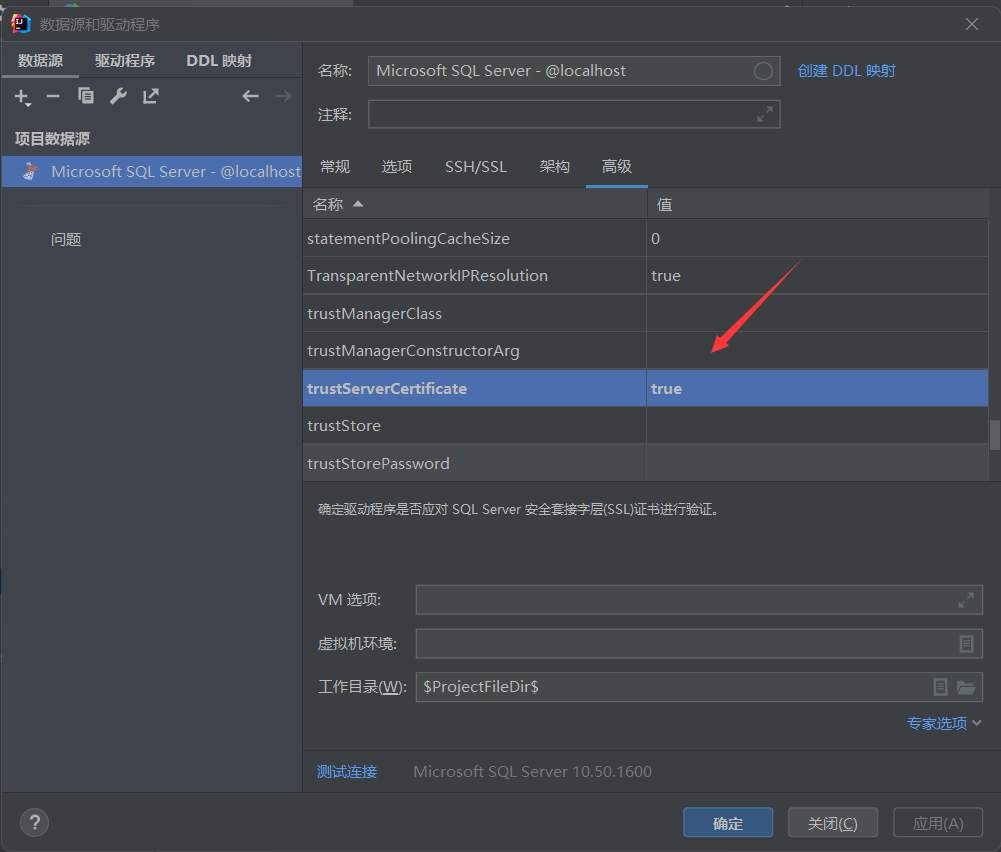Sort by the 名称 column header
This screenshot has width=1001, height=852.
coord(474,204)
